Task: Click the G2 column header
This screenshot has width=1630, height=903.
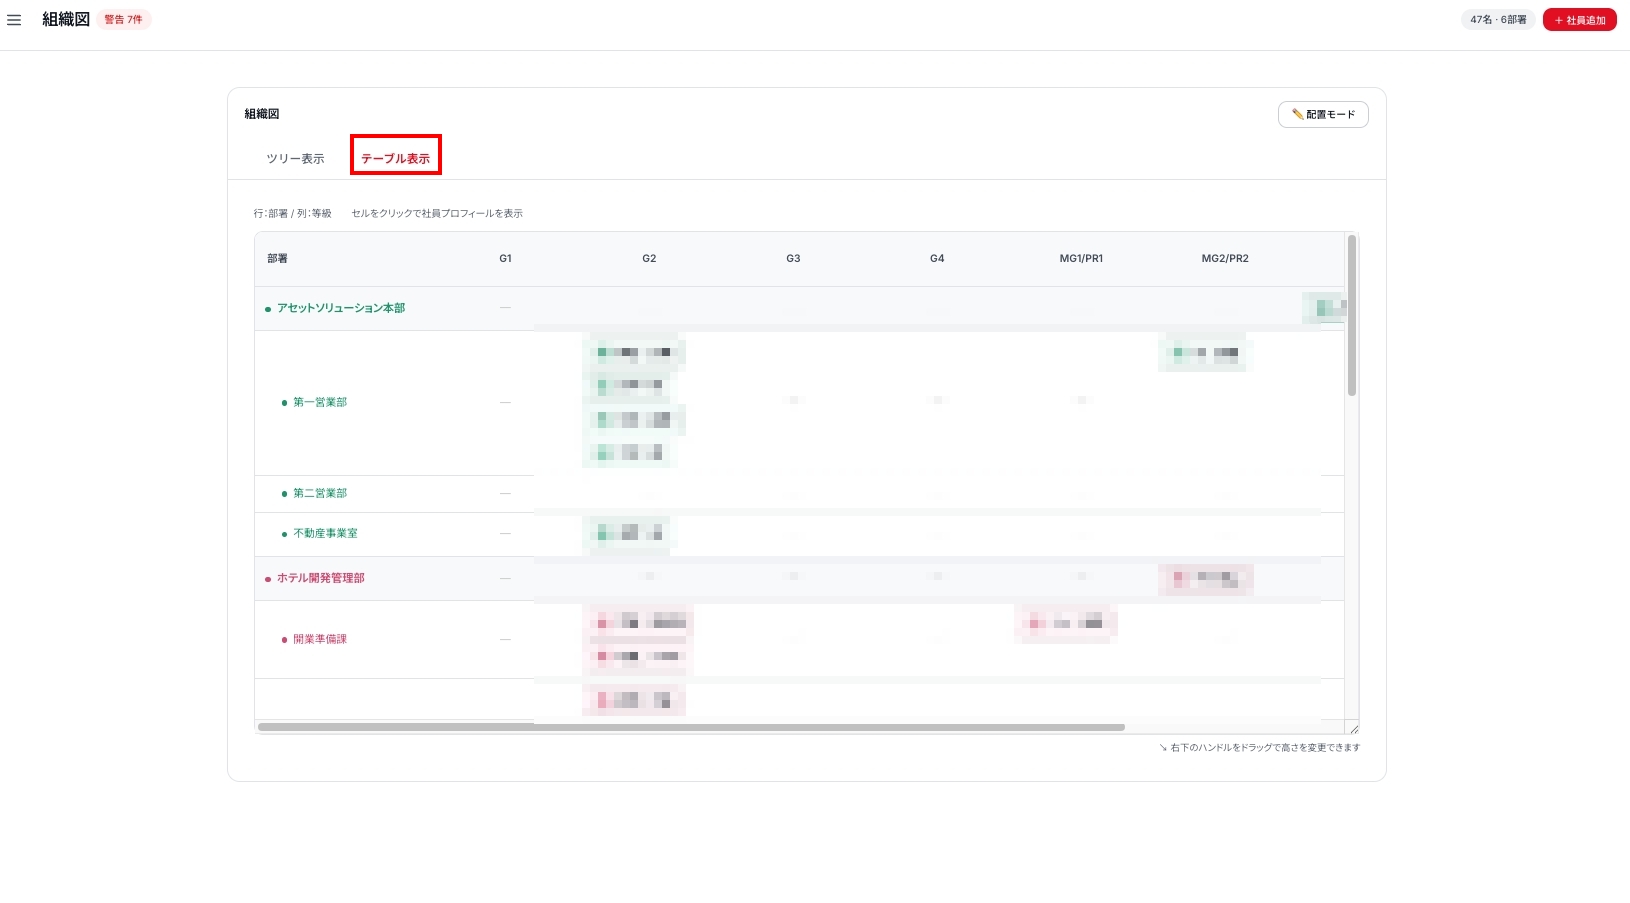Action: pos(649,259)
